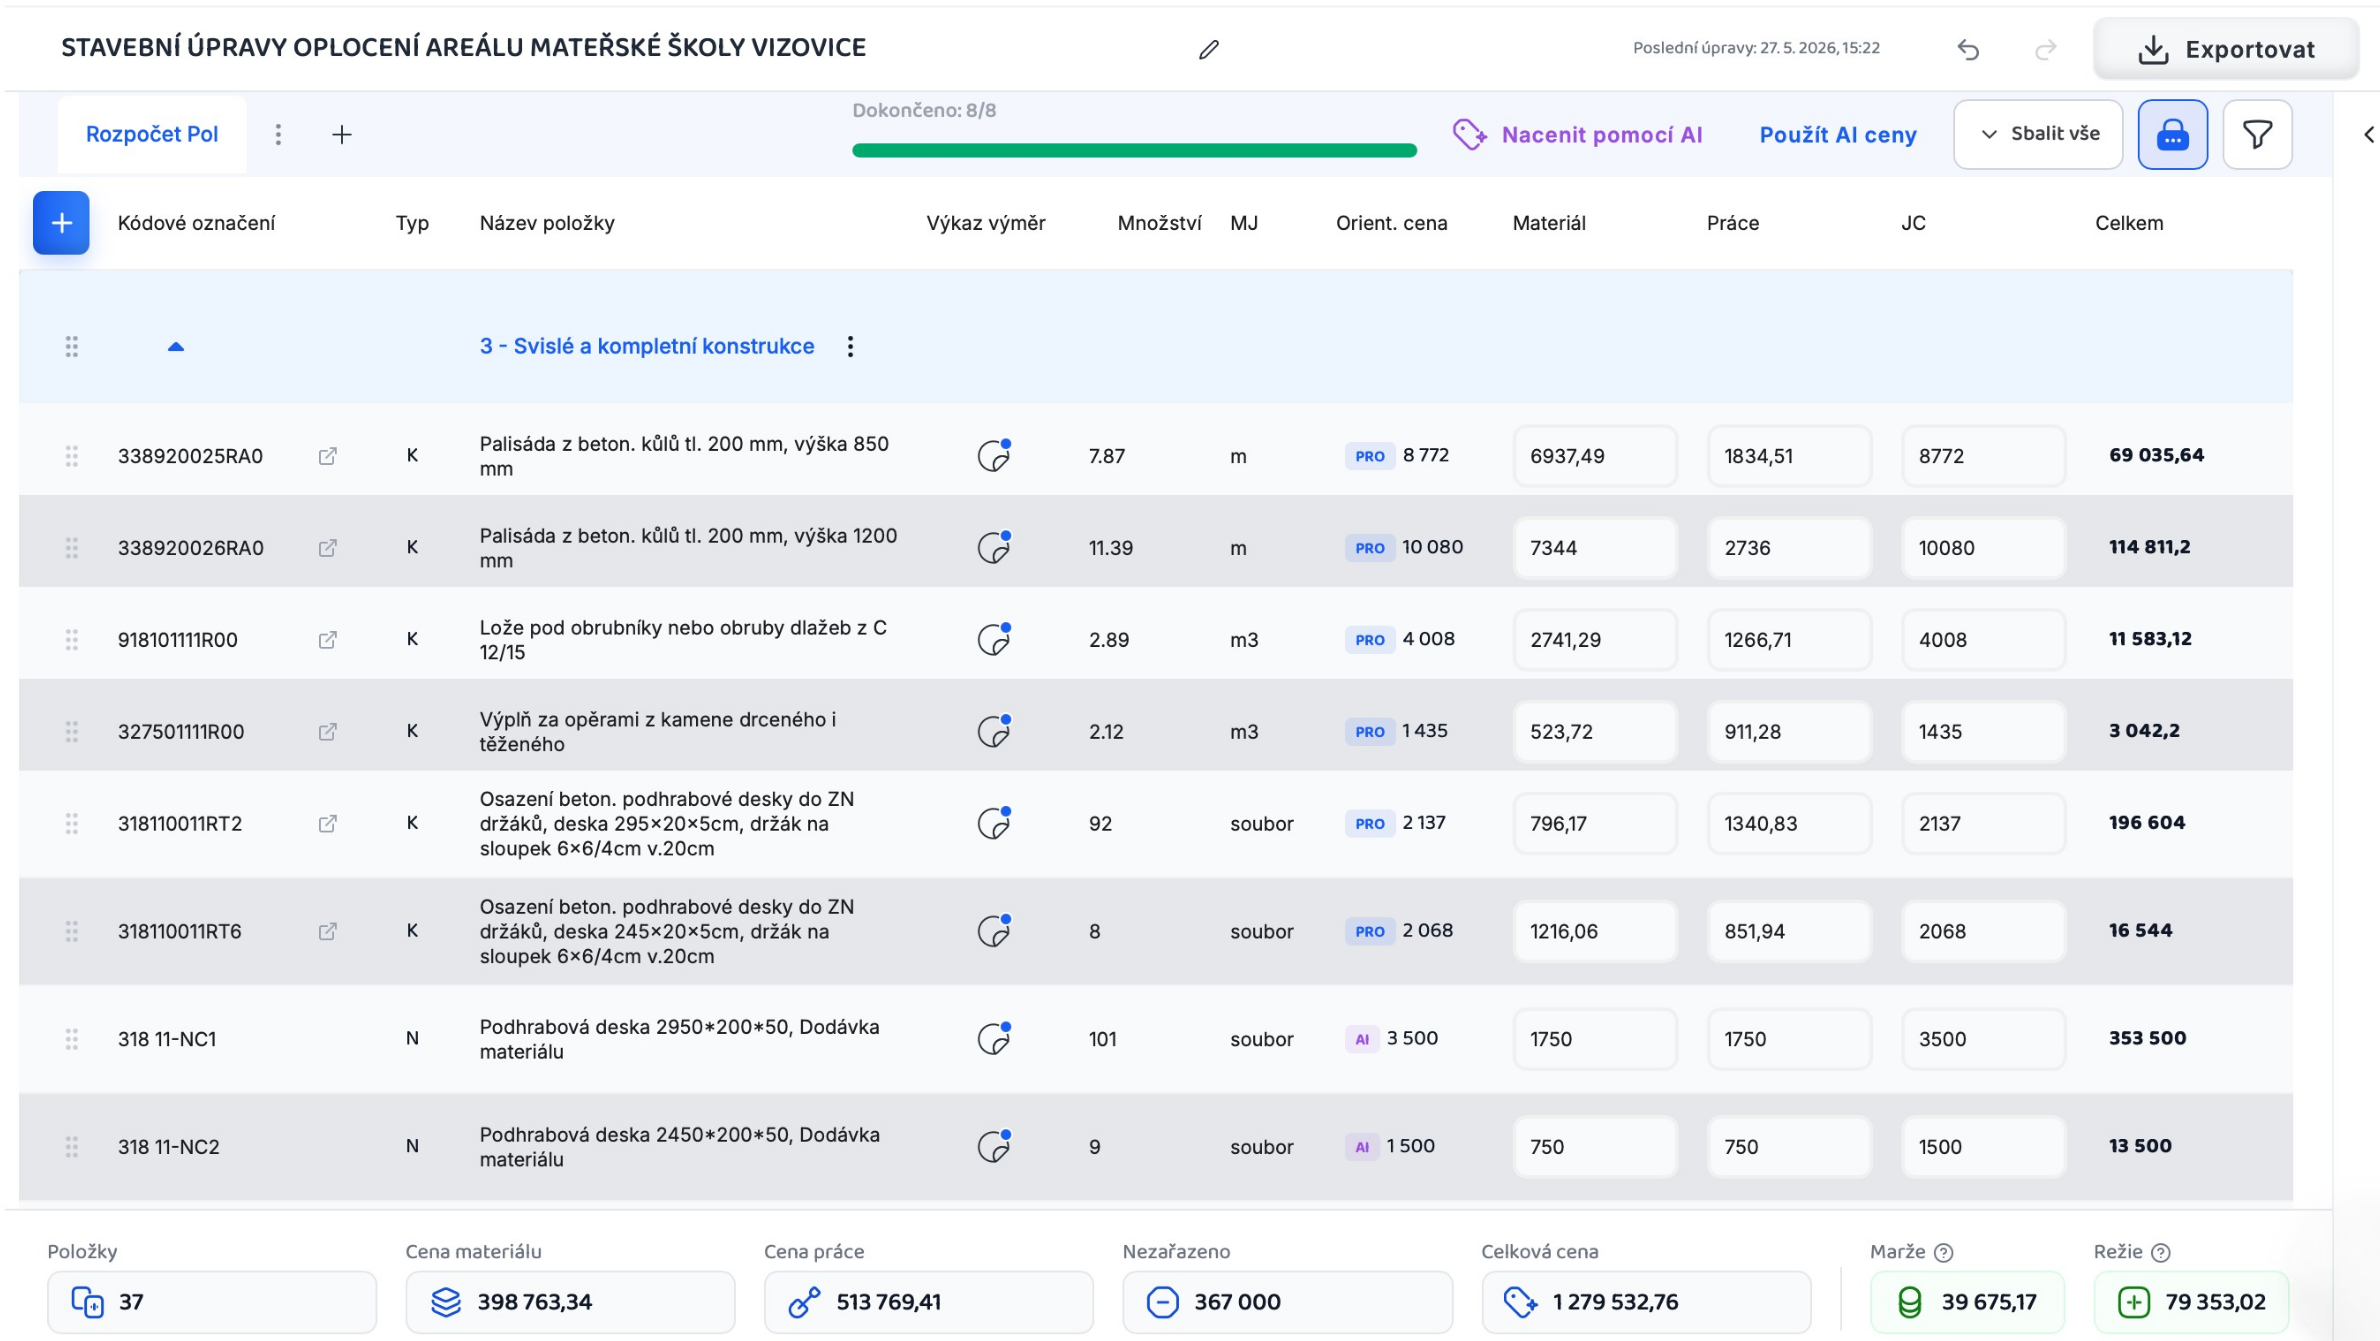Click the Dokončeno progress bar
Viewport: 2380px width, 1341px height.
(1134, 150)
